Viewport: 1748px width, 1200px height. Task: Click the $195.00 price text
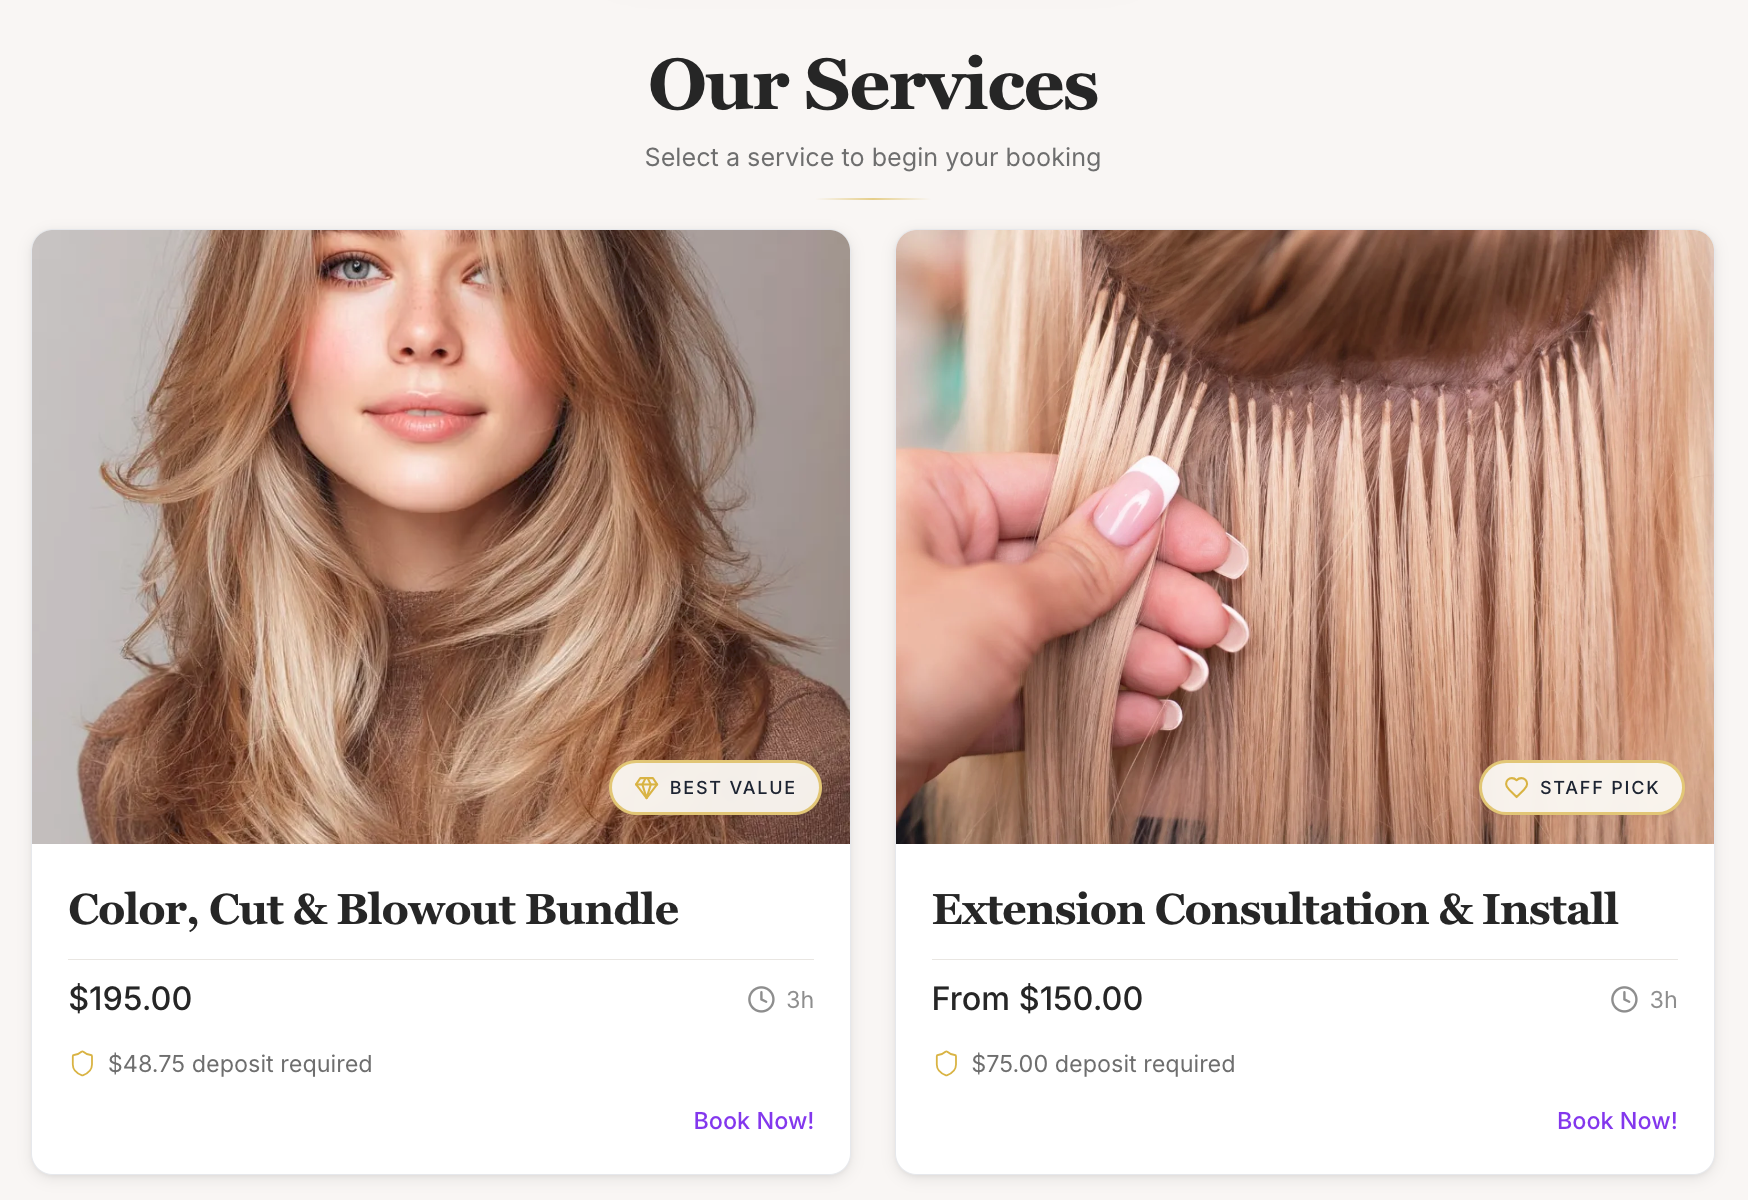130,999
